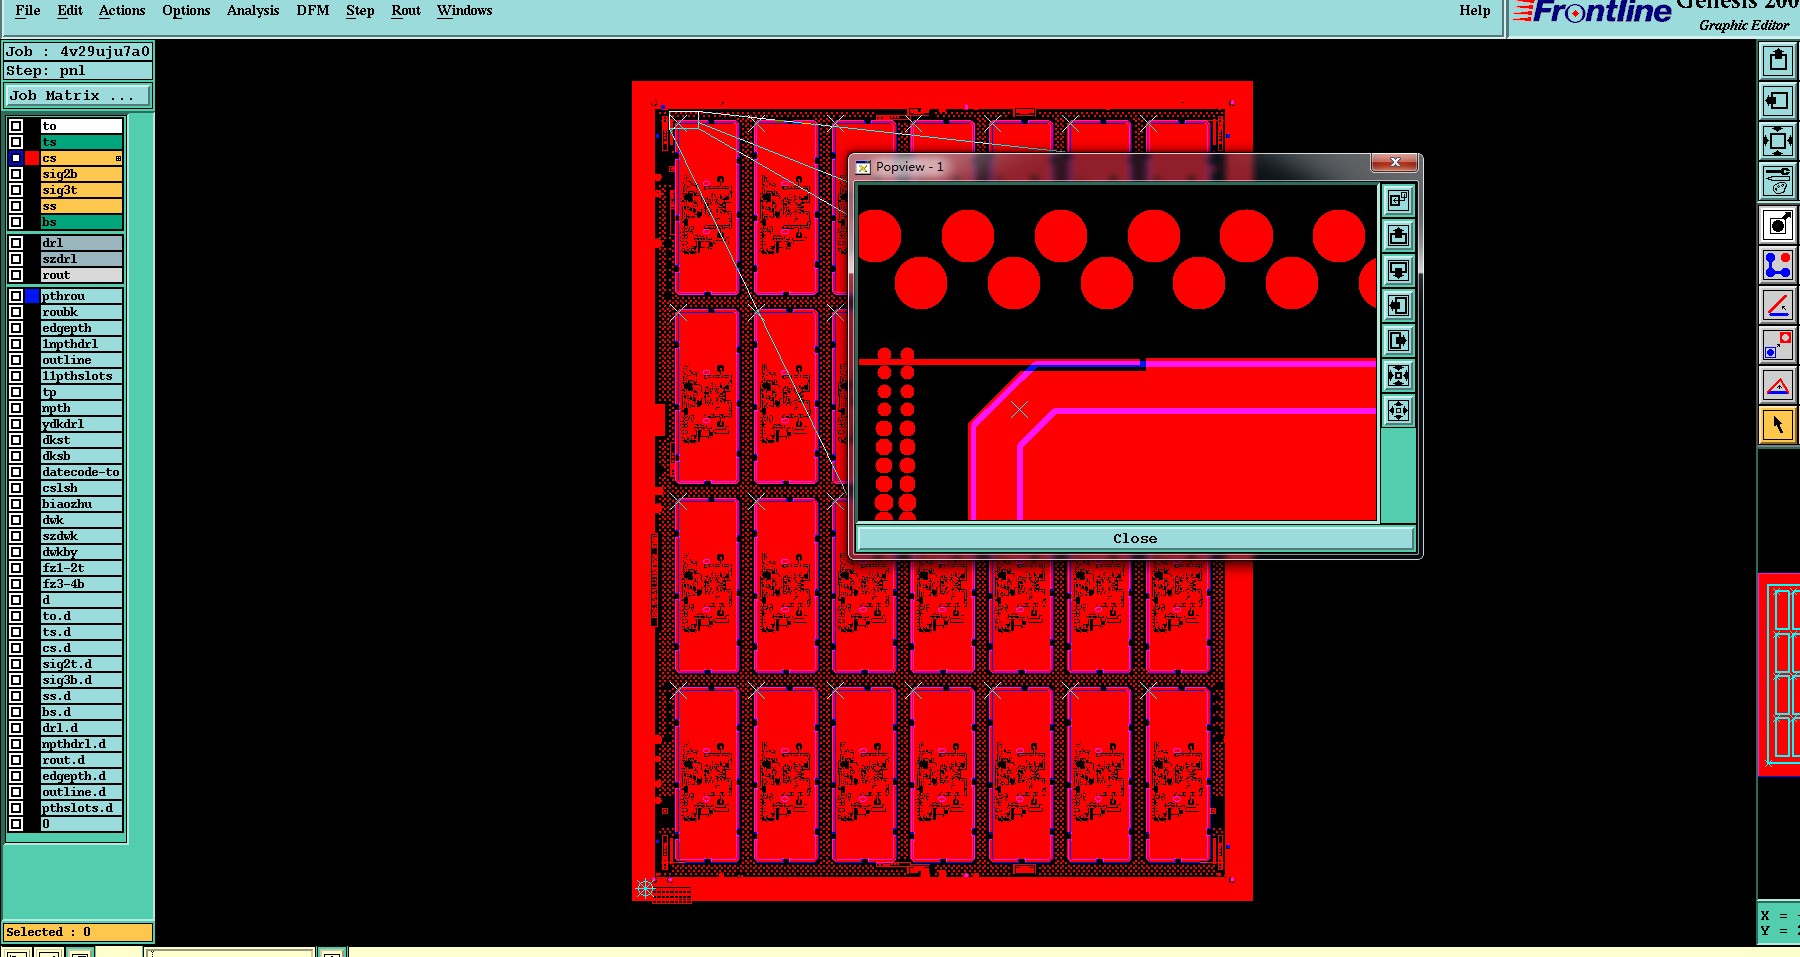
Task: Open the Help menu
Action: tap(1474, 11)
